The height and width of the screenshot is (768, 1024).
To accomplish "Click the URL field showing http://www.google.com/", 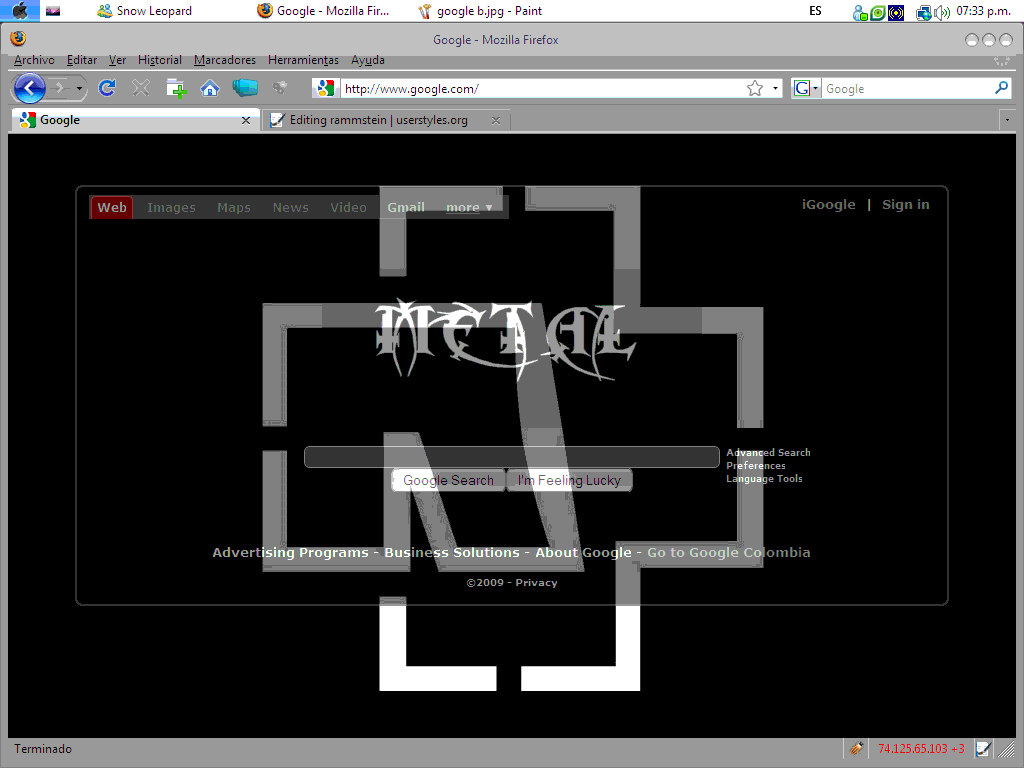I will coord(542,89).
